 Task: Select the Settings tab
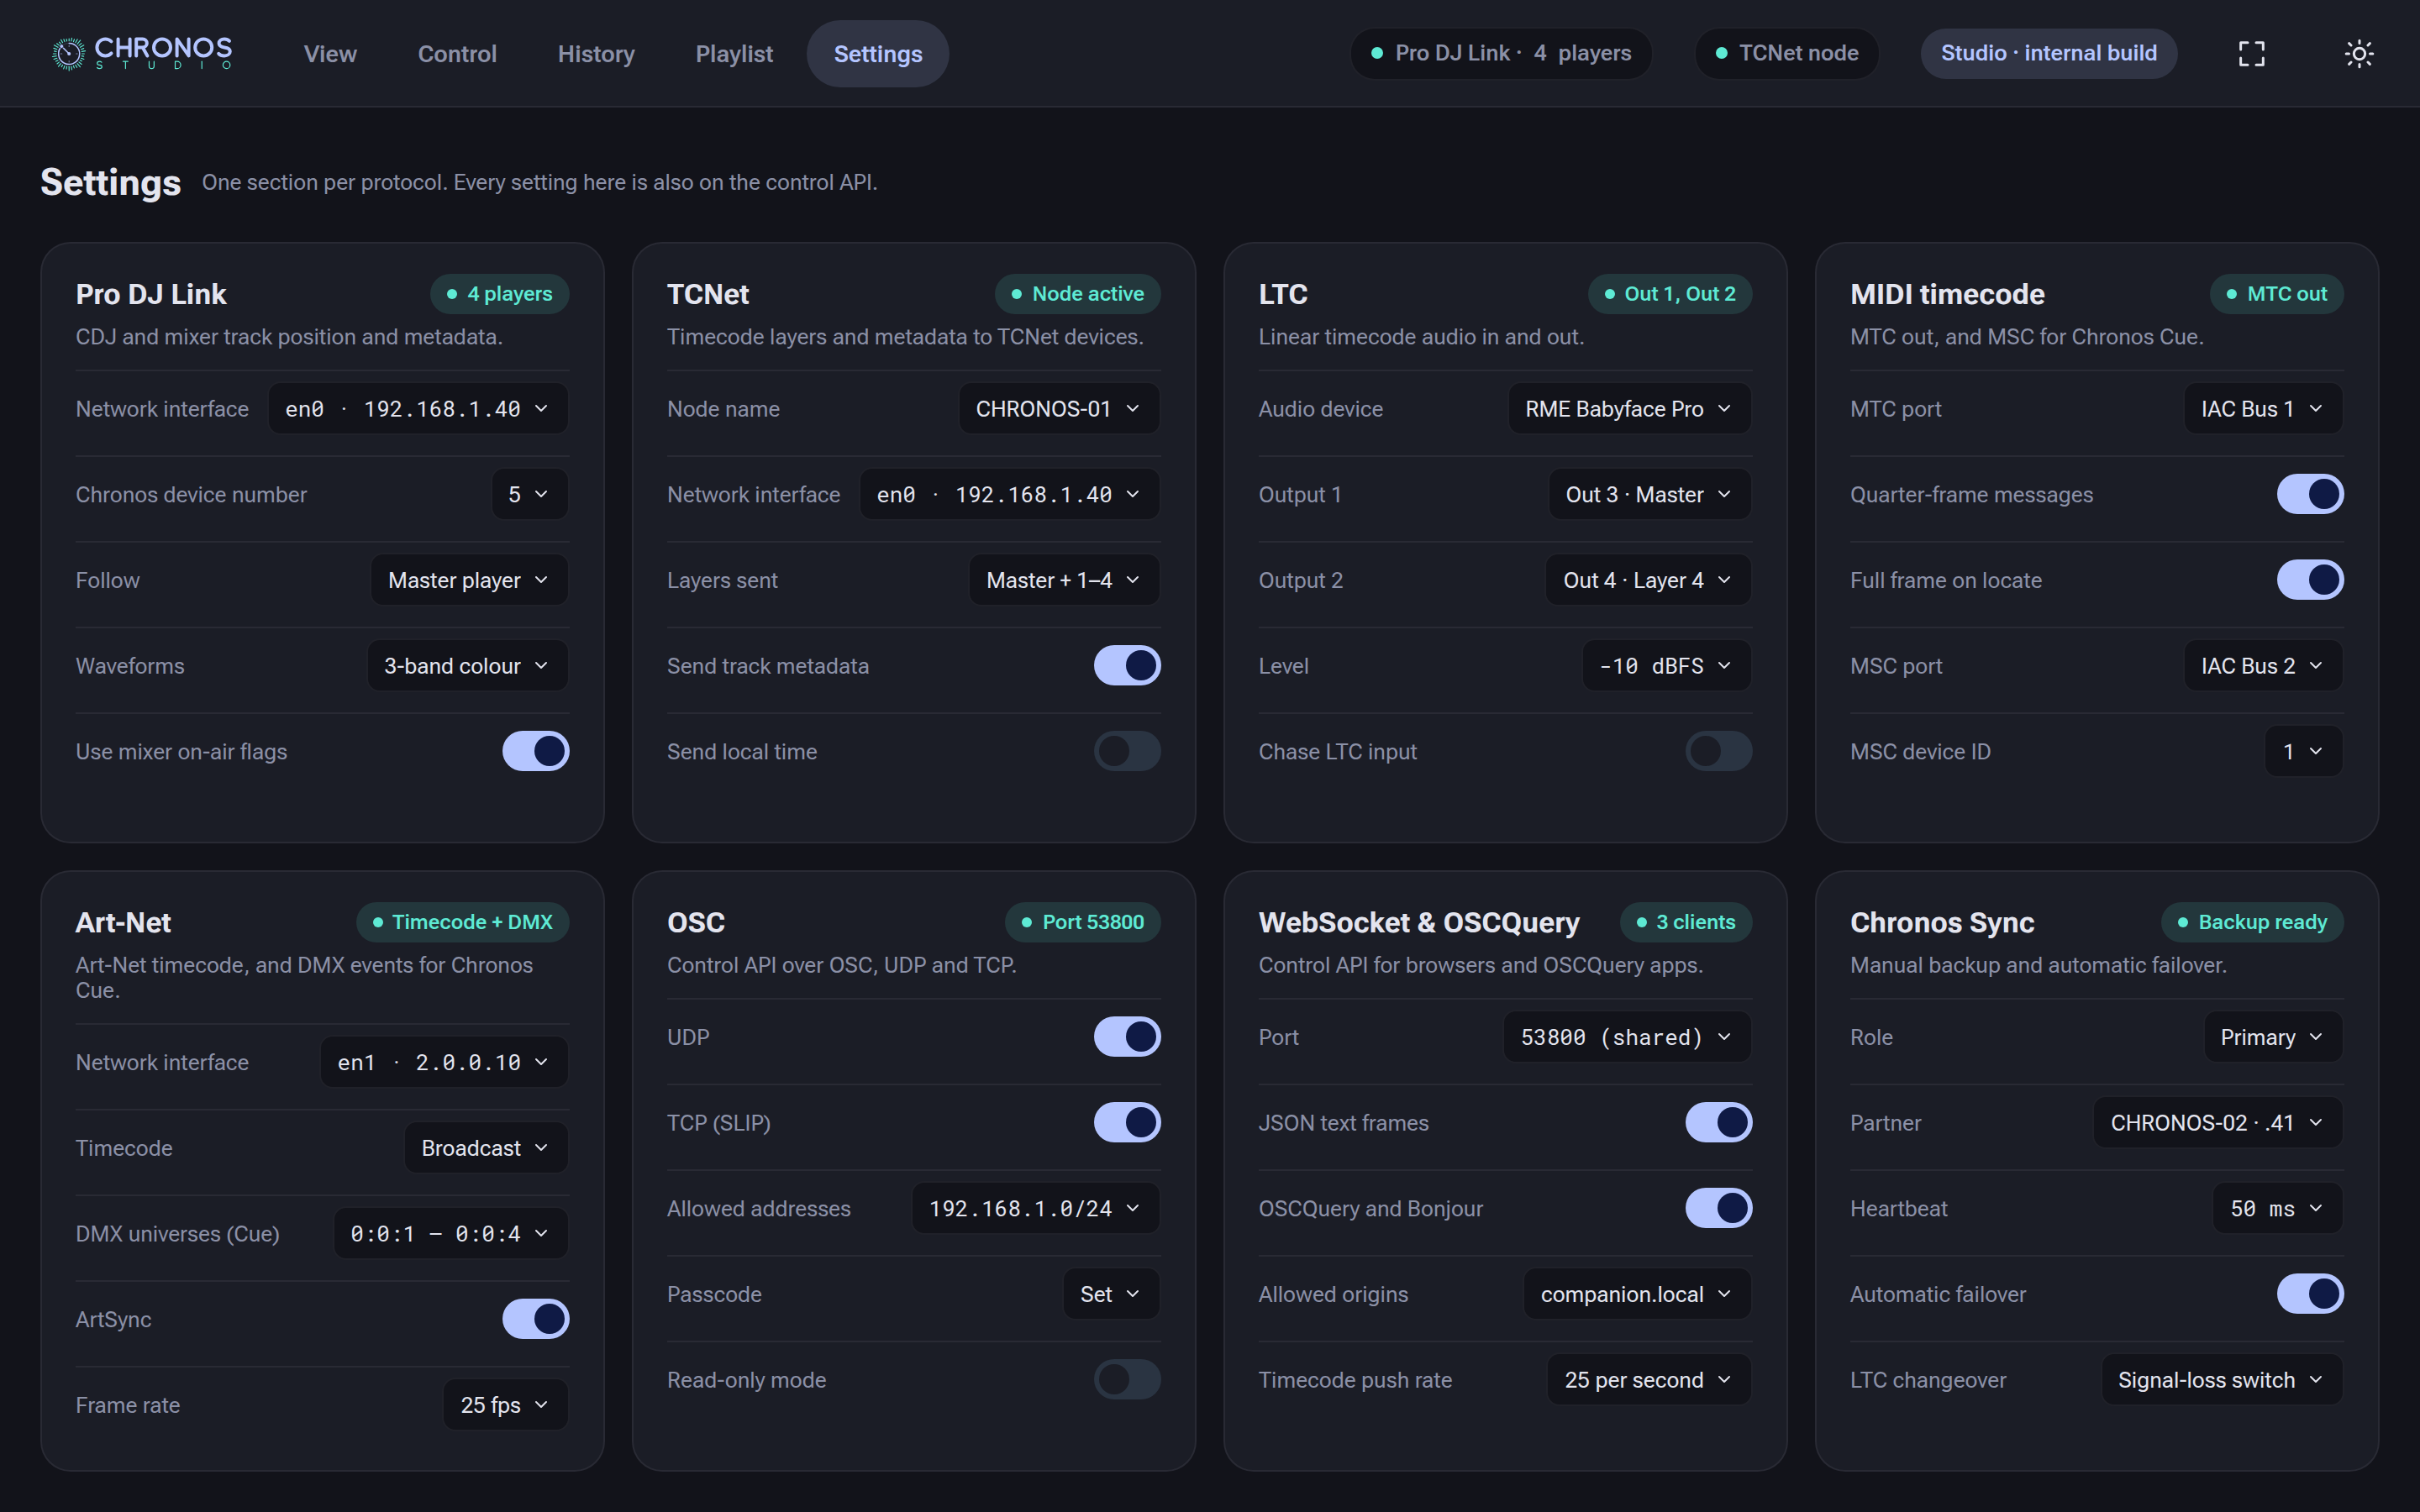pos(878,53)
